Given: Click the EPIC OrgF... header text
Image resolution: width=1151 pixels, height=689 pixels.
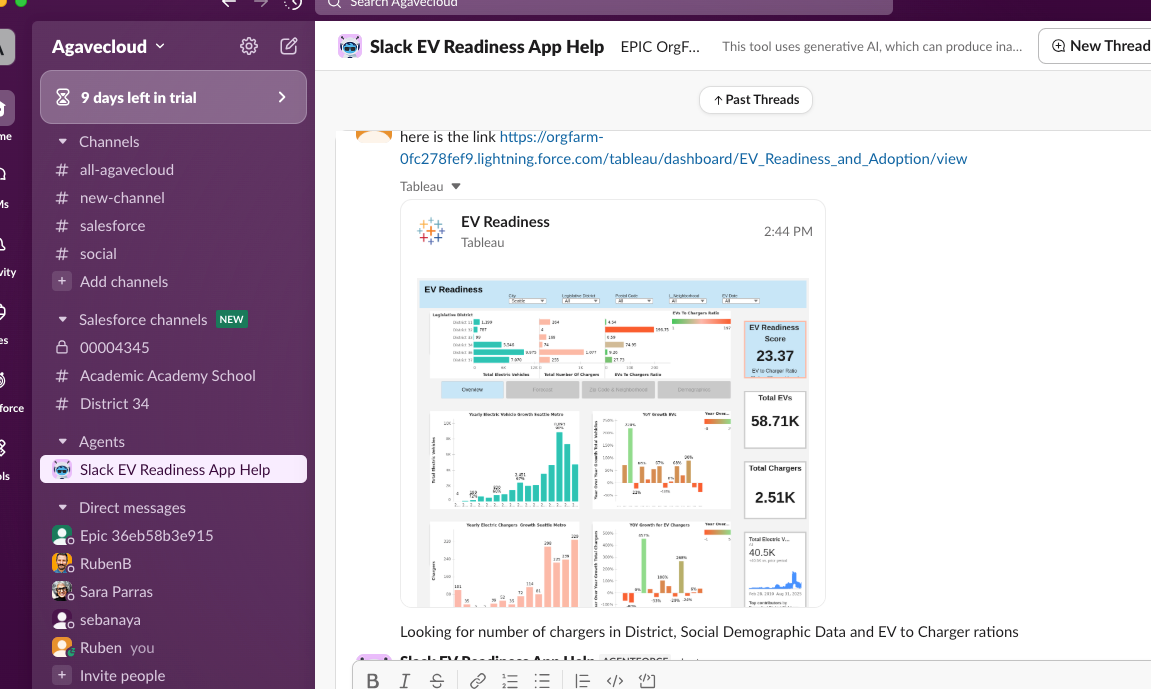Looking at the screenshot, I should coord(660,46).
